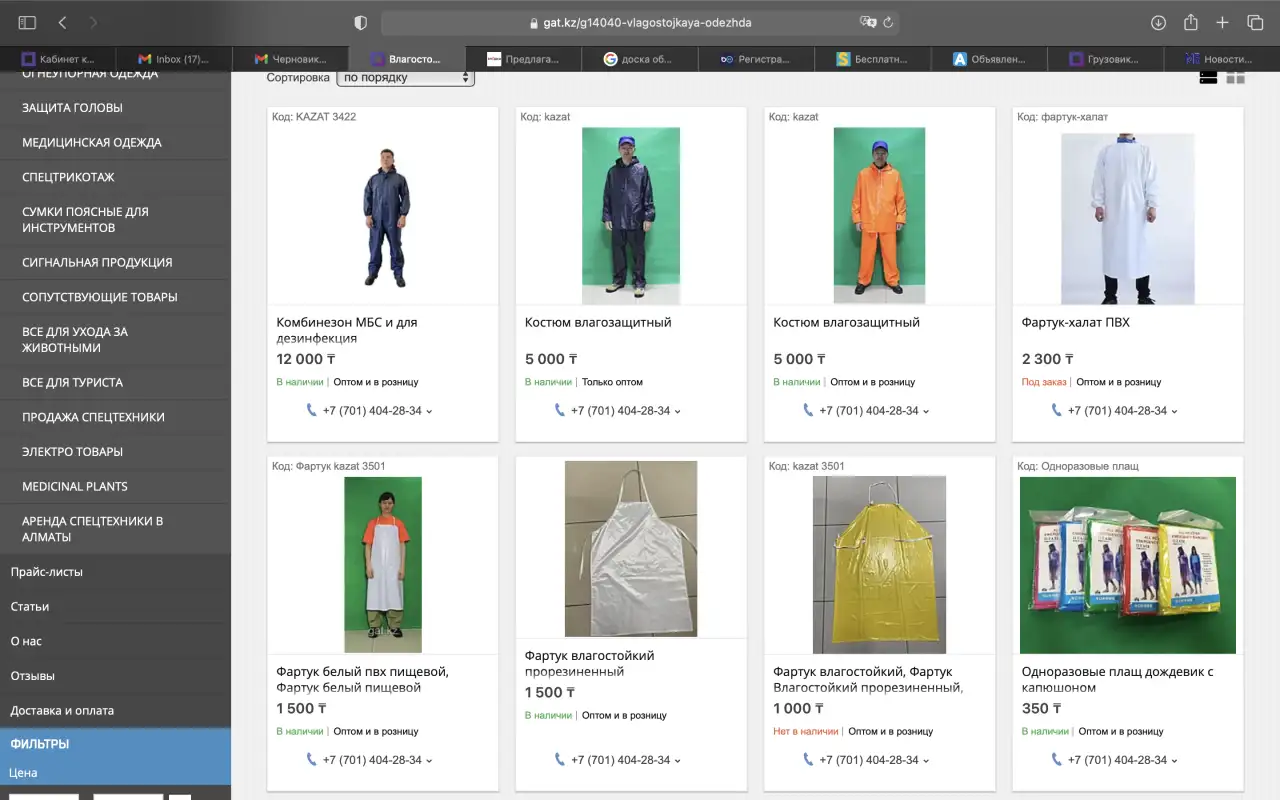Click Safari Downloads icon

click(1158, 22)
